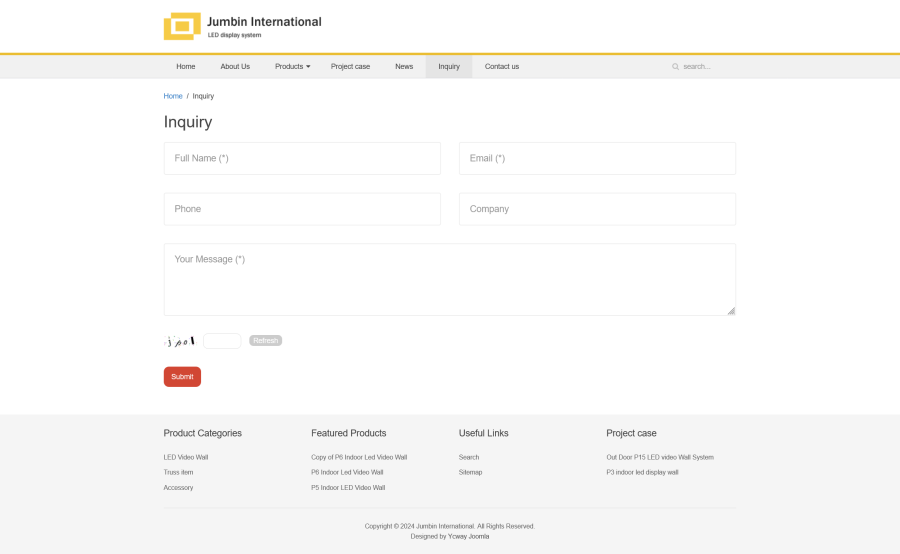
Task: Focus the Full Name input field
Action: click(302, 158)
